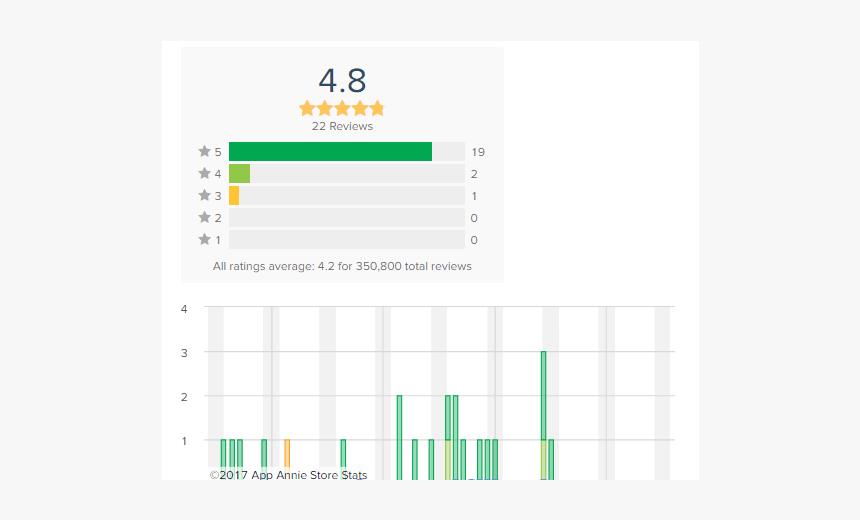Click the 5-star row star icon
Viewport: 860px width, 520px height.
coord(204,152)
